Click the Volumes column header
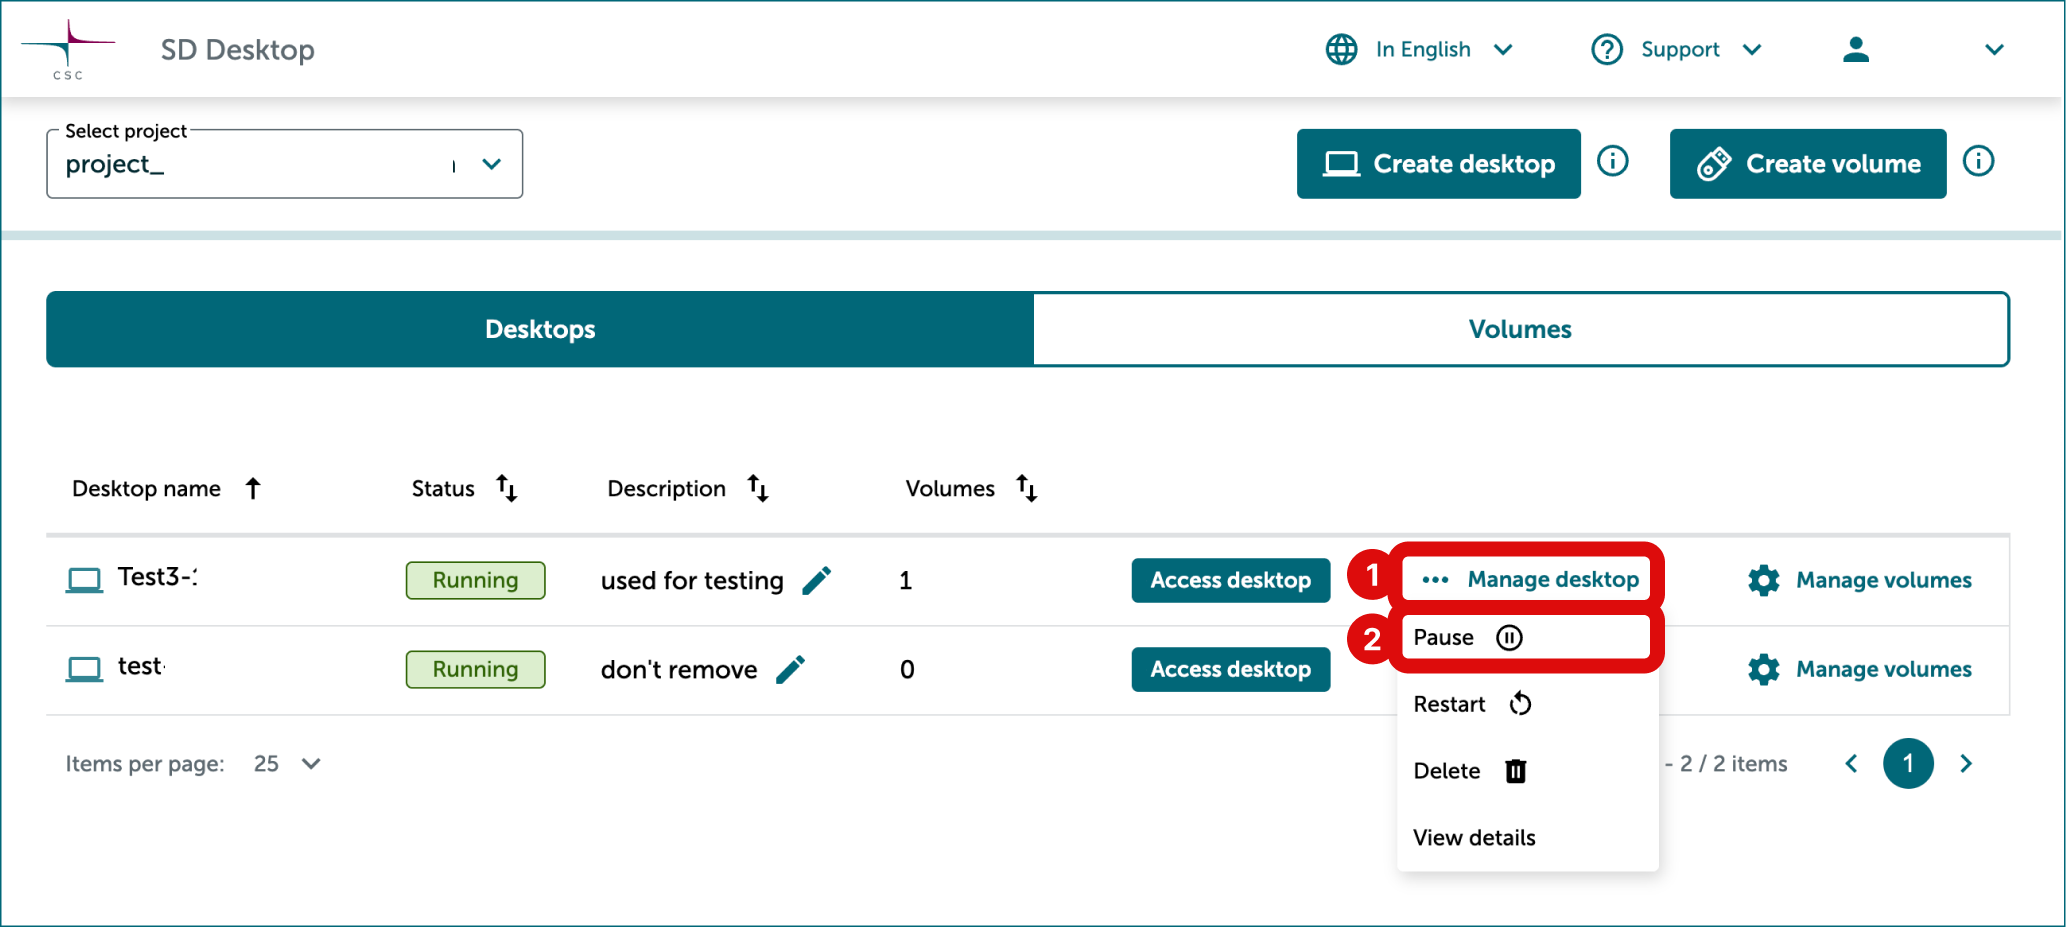Viewport: 2066px width, 927px height. pyautogui.click(x=950, y=489)
